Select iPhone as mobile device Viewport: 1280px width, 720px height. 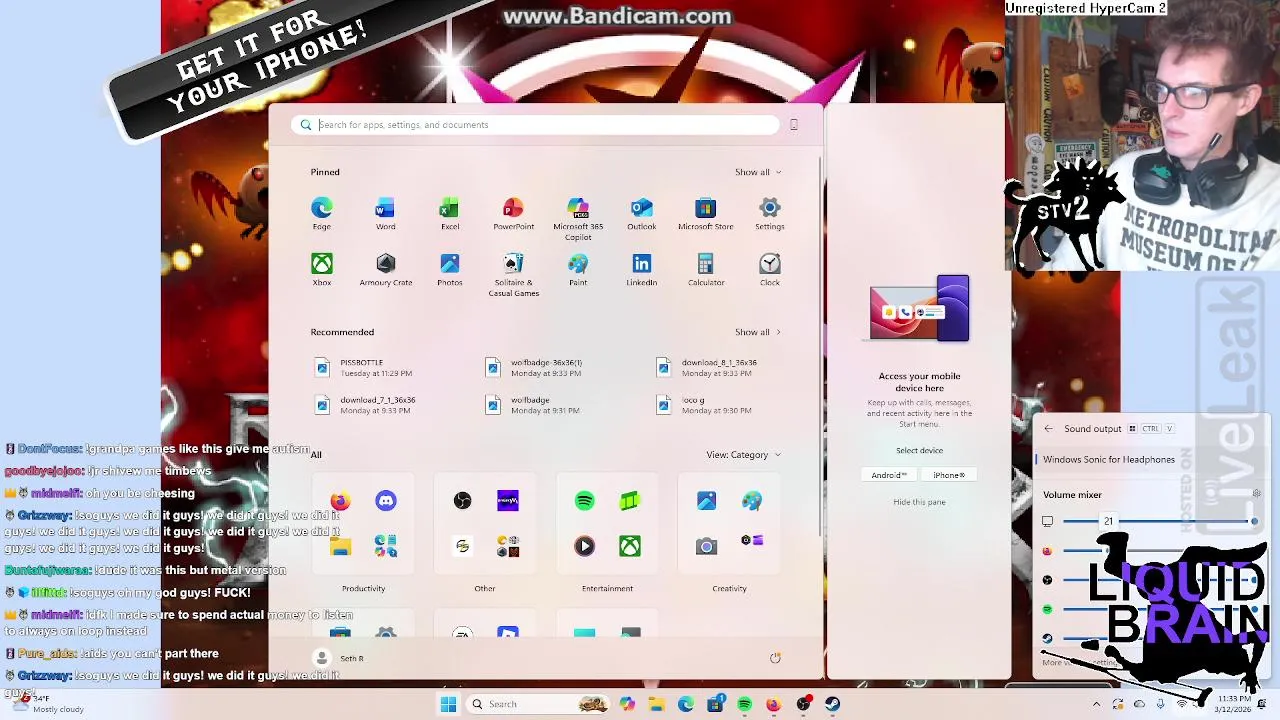[949, 475]
